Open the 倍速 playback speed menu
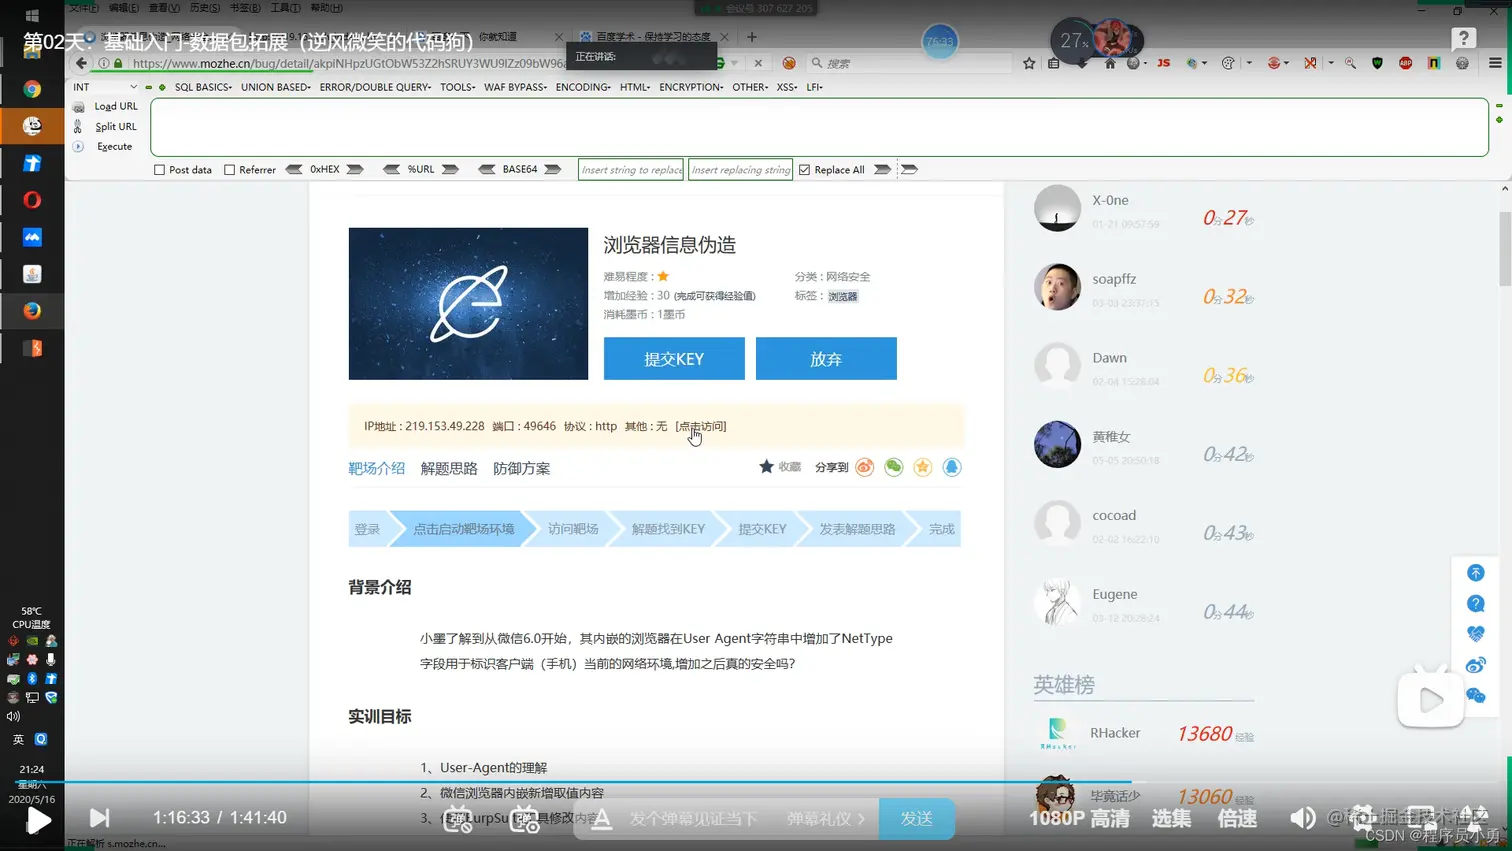The height and width of the screenshot is (851, 1512). click(1237, 818)
